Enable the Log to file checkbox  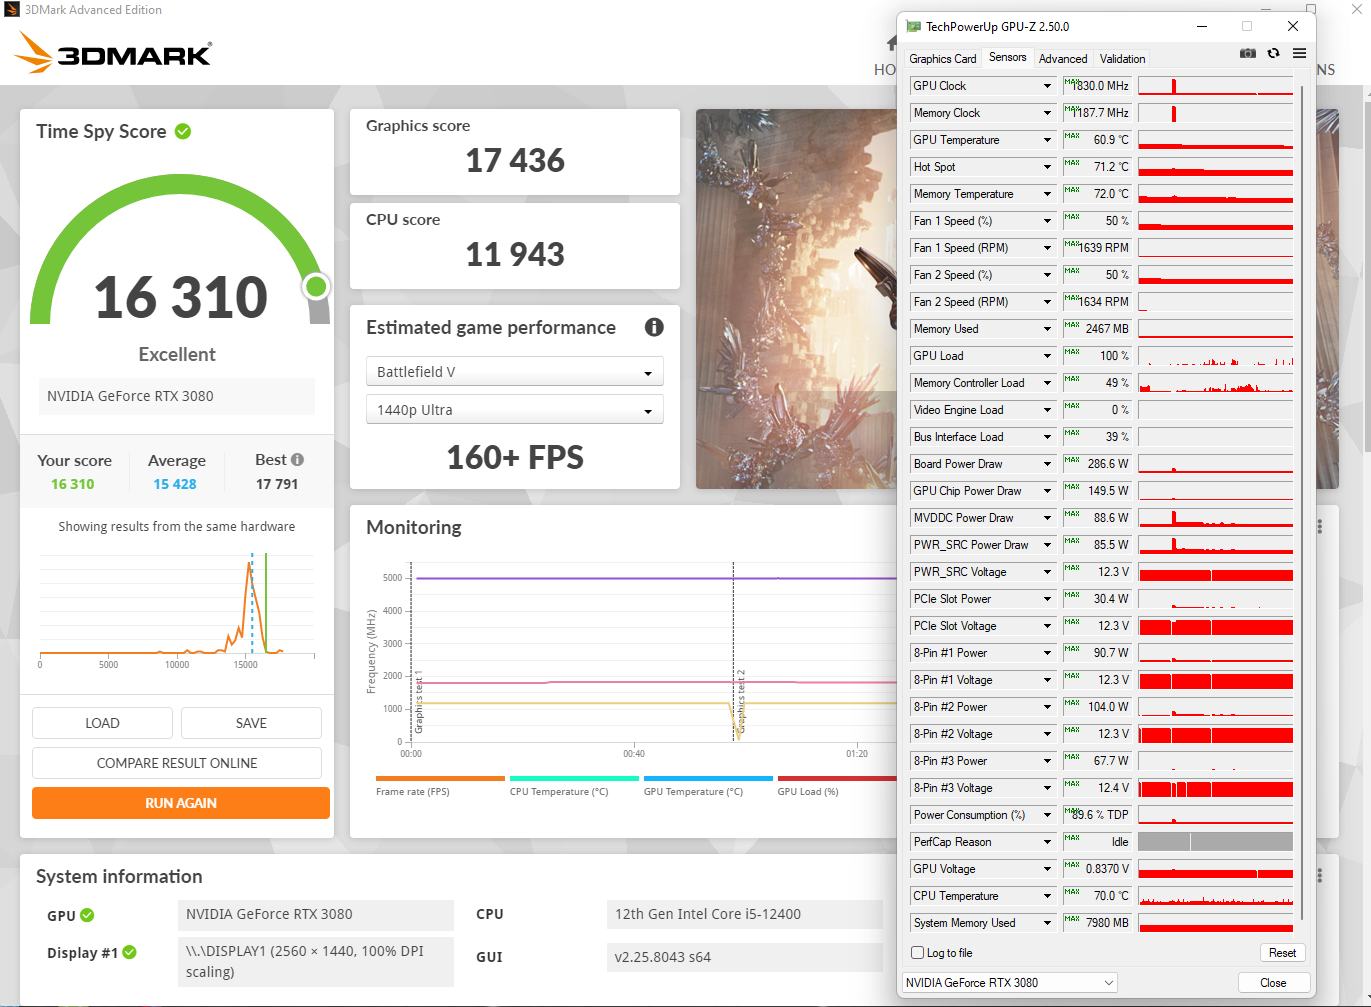(x=918, y=953)
